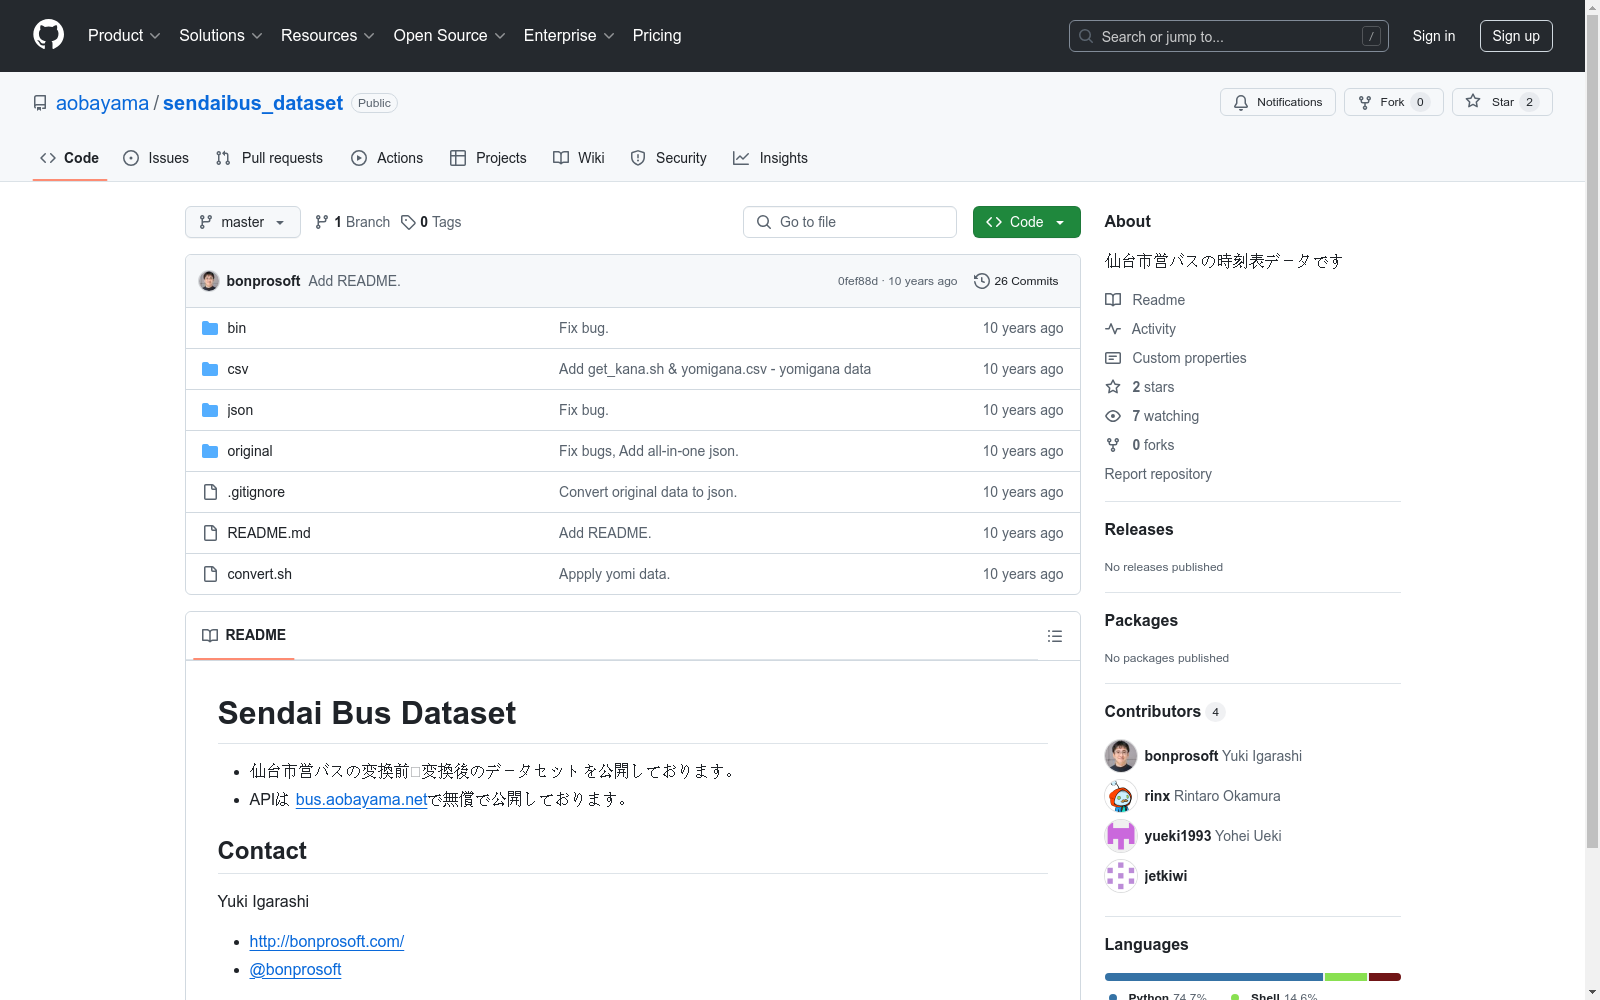1600x1000 pixels.
Task: Open the sendaibus_dataset repository link
Action: [x=253, y=103]
